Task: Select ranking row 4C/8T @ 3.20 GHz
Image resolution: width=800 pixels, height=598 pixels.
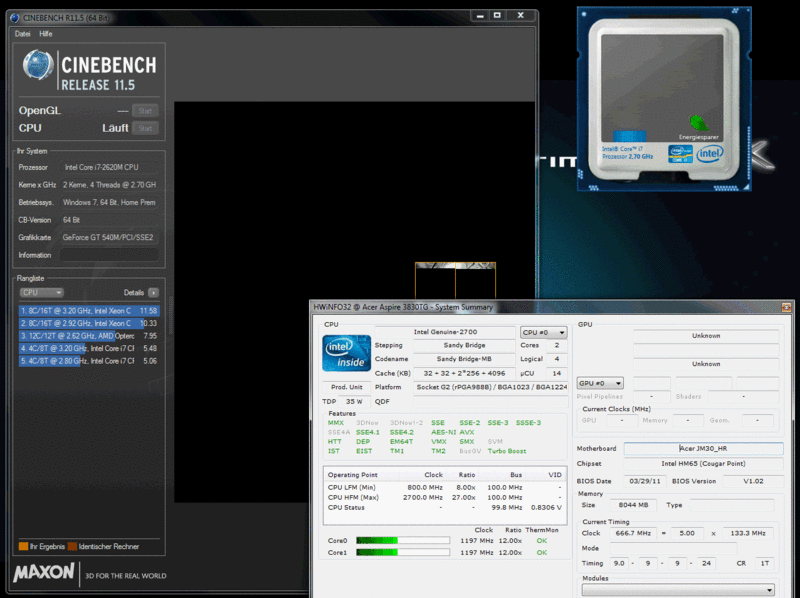Action: [x=89, y=348]
